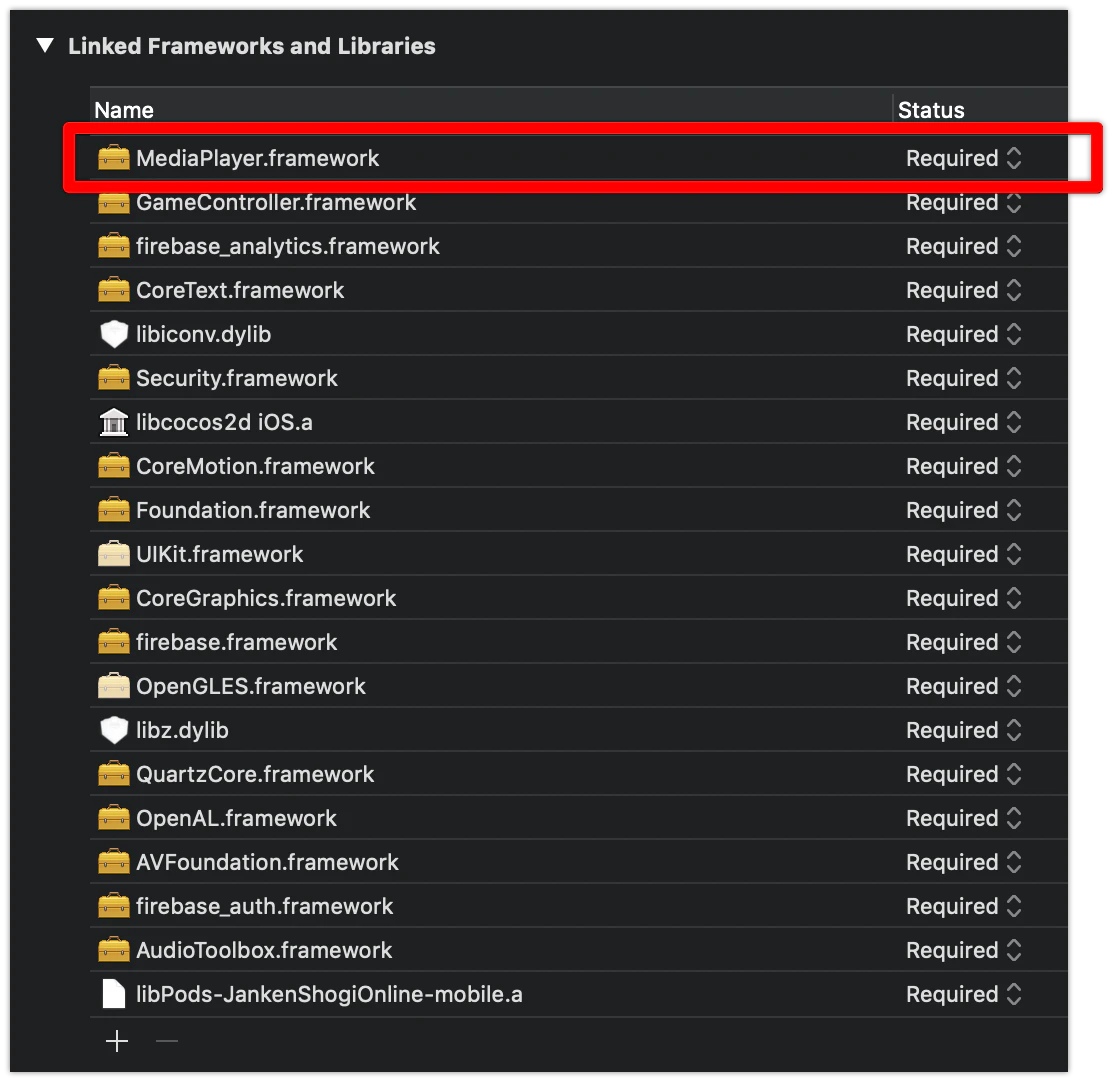Image resolution: width=1118 pixels, height=1082 pixels.
Task: Click the Name column header
Action: click(x=124, y=110)
